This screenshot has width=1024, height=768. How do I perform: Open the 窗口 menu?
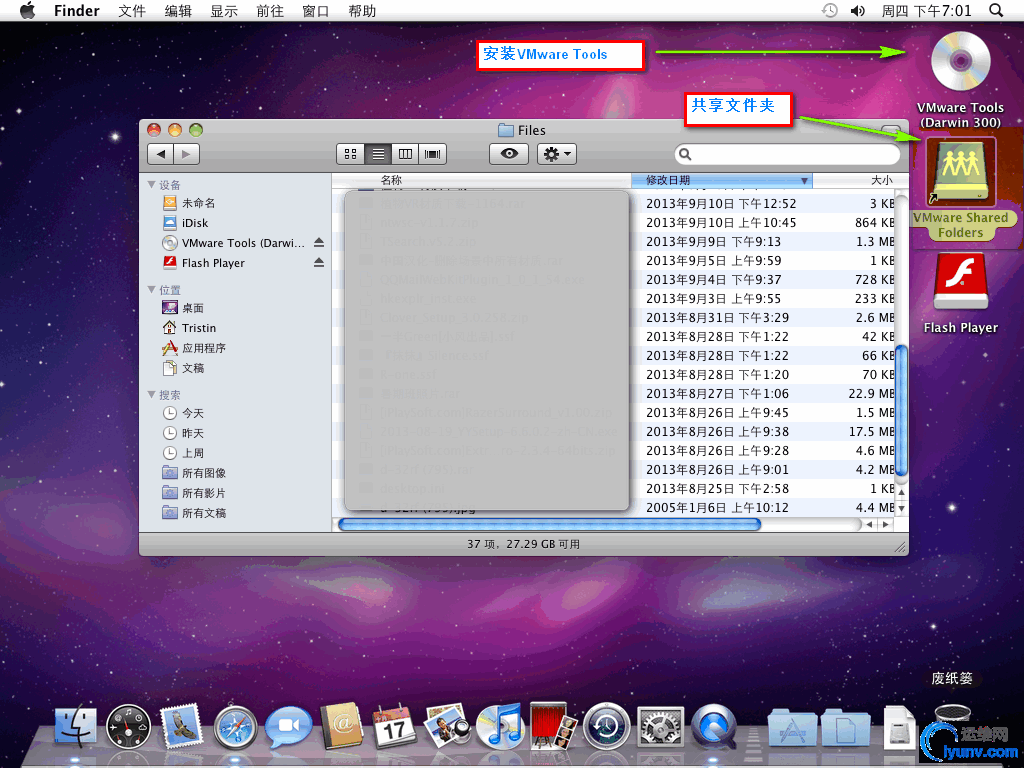316,10
